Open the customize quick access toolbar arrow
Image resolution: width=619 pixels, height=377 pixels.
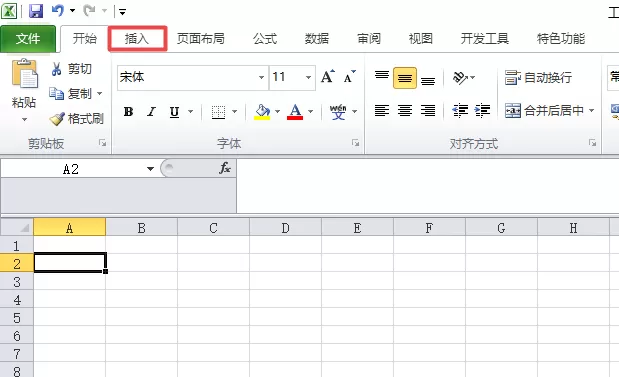tap(122, 12)
